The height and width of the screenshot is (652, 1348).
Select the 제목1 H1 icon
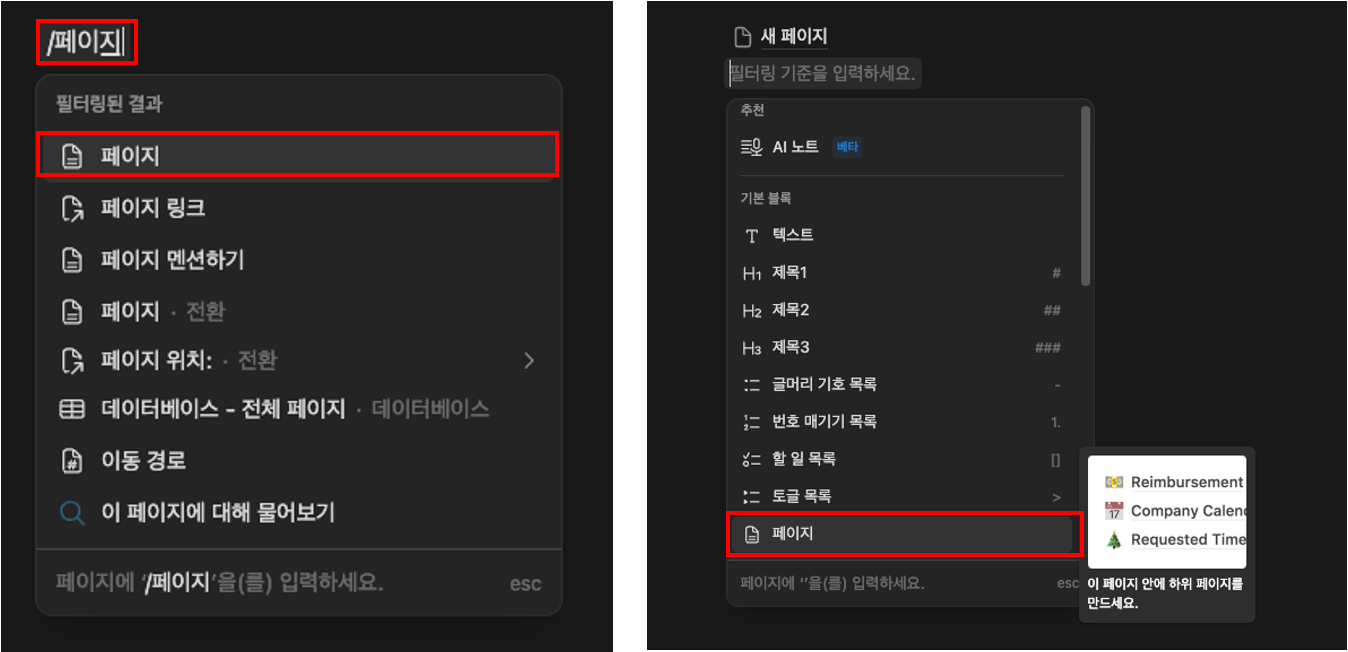(x=751, y=273)
